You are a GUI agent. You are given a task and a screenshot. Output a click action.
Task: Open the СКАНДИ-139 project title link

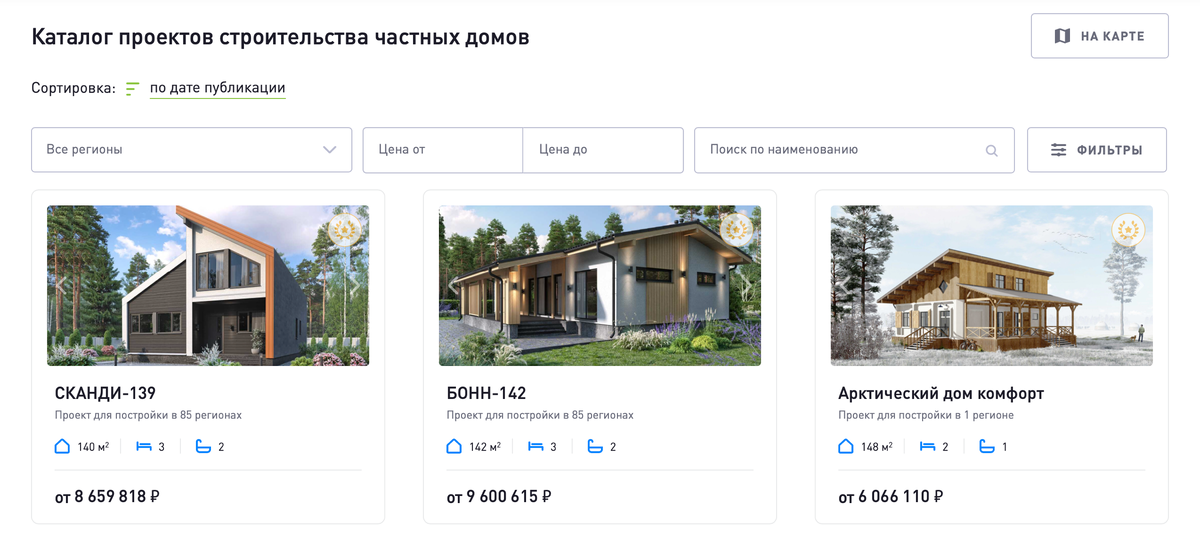[105, 393]
